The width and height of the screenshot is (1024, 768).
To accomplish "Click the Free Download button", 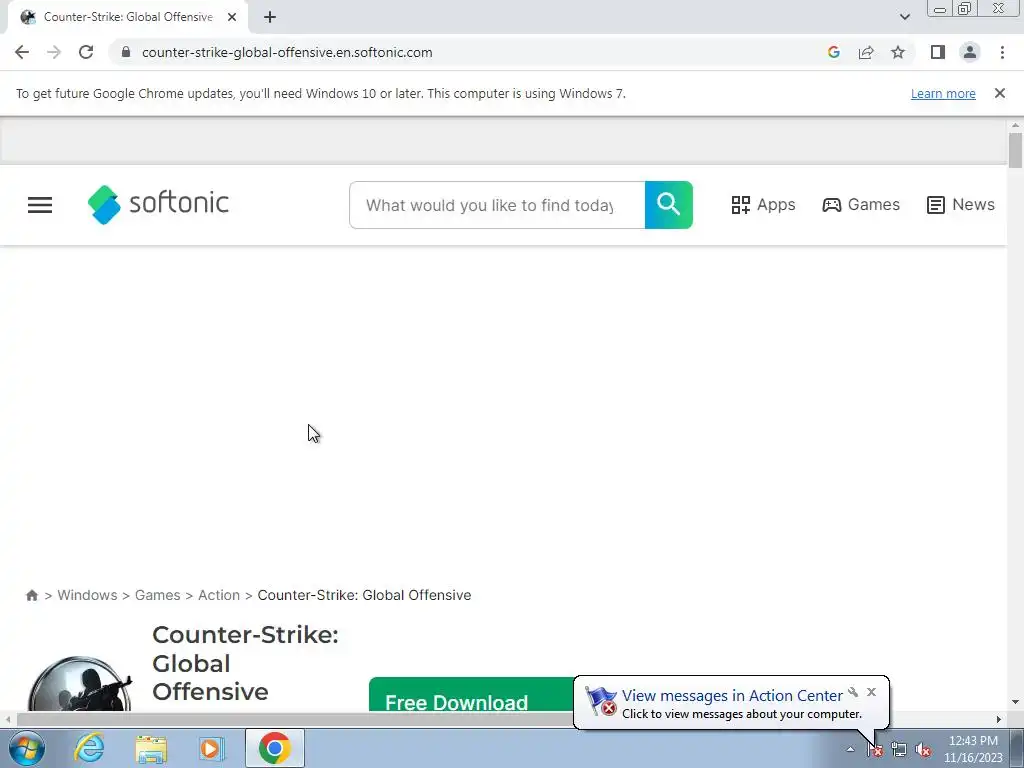I will tap(471, 696).
